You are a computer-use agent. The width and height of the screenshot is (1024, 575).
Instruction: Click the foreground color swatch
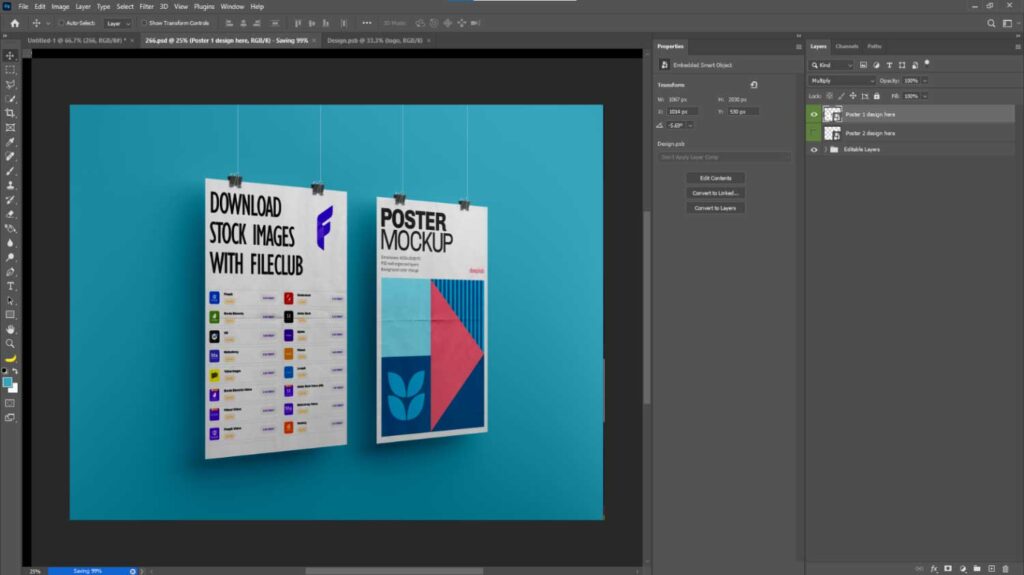8,382
